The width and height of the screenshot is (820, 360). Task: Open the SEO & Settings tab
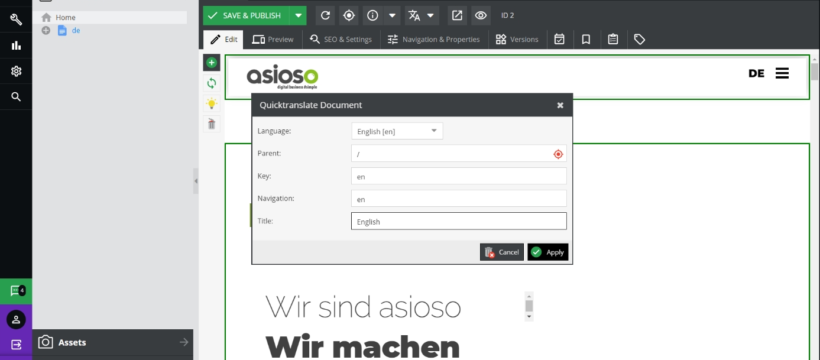click(x=340, y=39)
